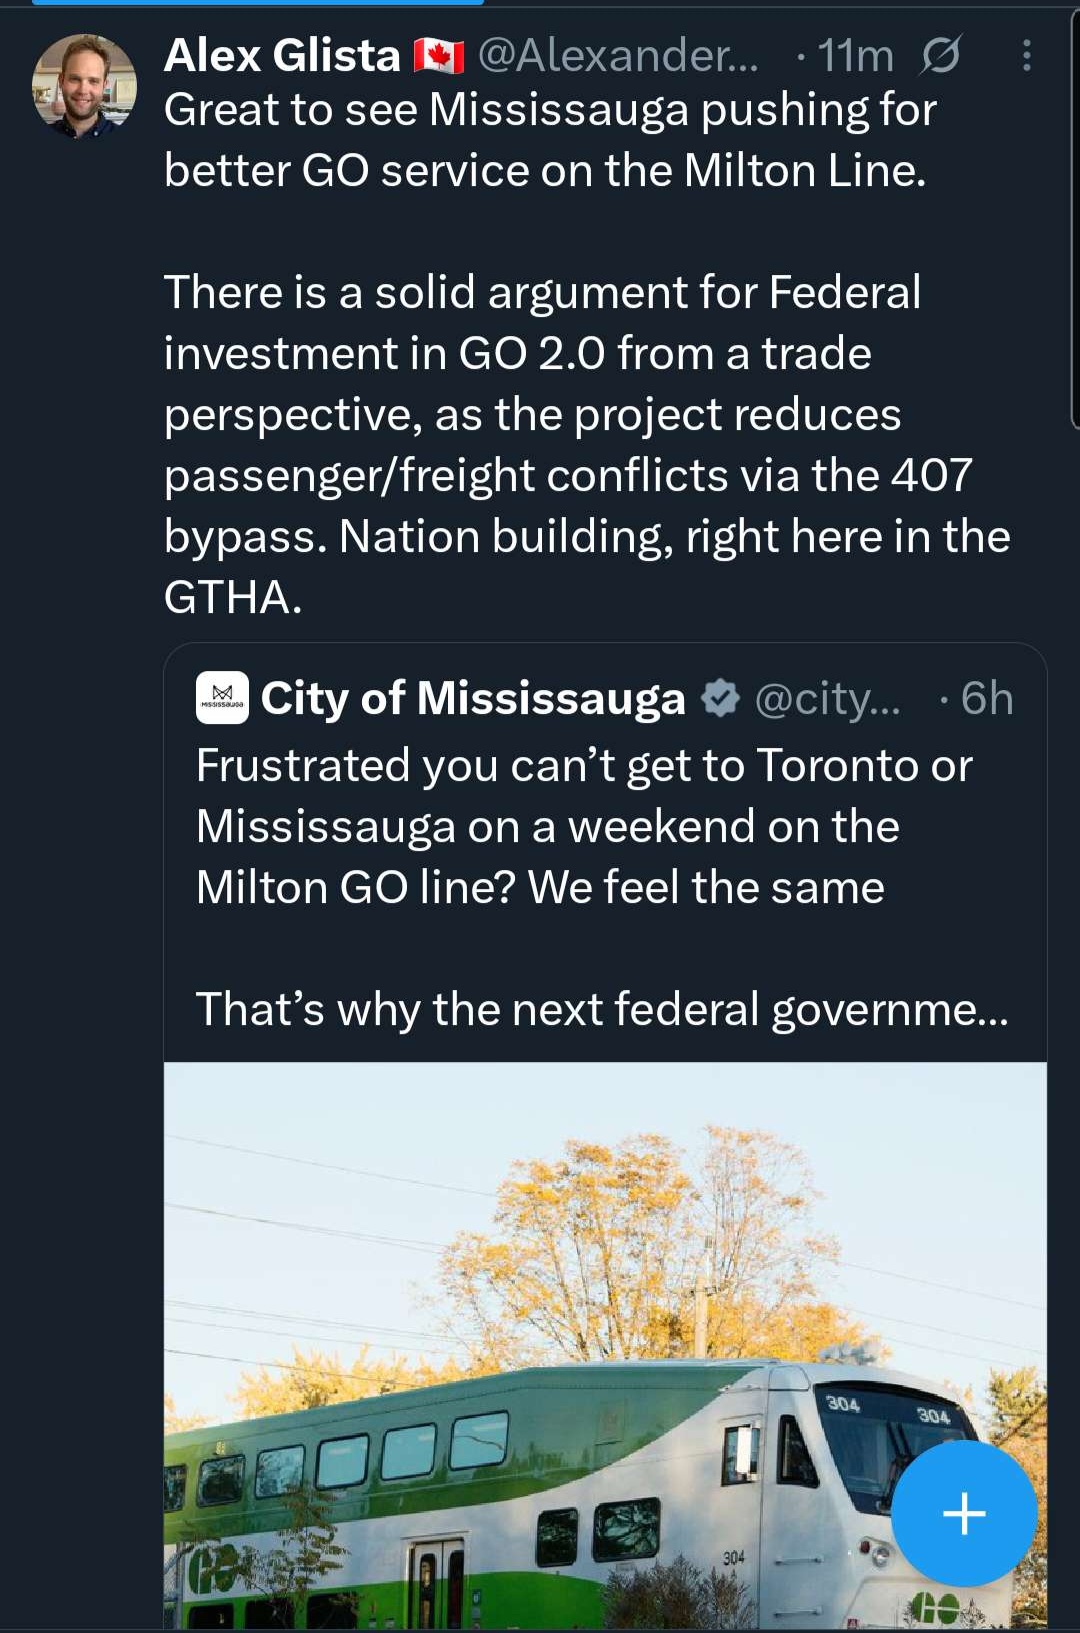Open Alex Glista's profile picture
The height and width of the screenshot is (1633, 1080).
[84, 85]
